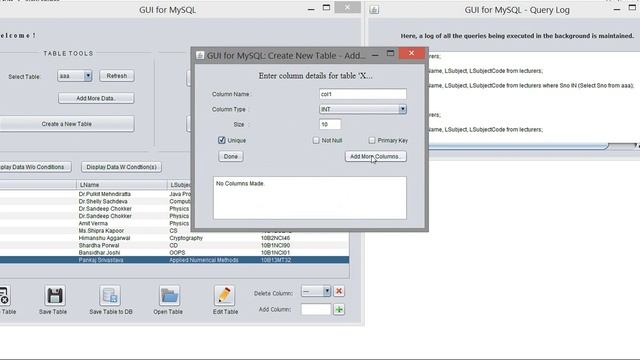Click the No Columns Made text area
This screenshot has width=640, height=360.
click(x=310, y=198)
